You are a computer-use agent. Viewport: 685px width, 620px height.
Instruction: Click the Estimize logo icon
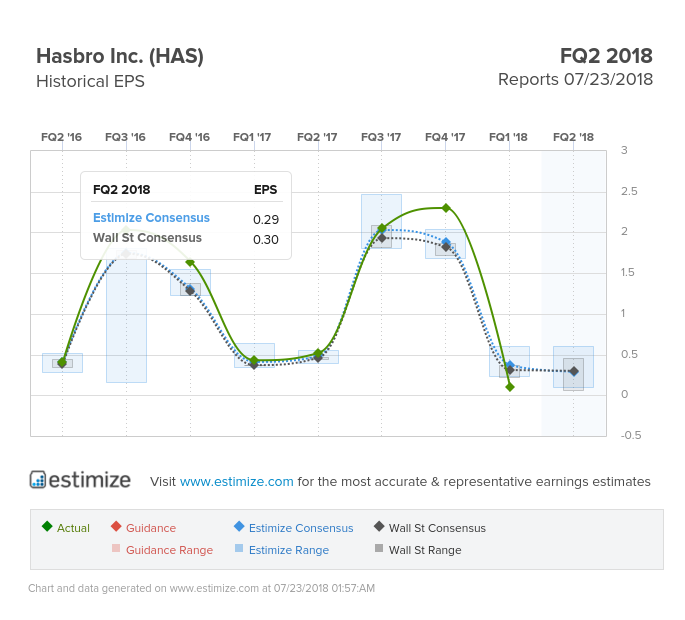tap(38, 479)
